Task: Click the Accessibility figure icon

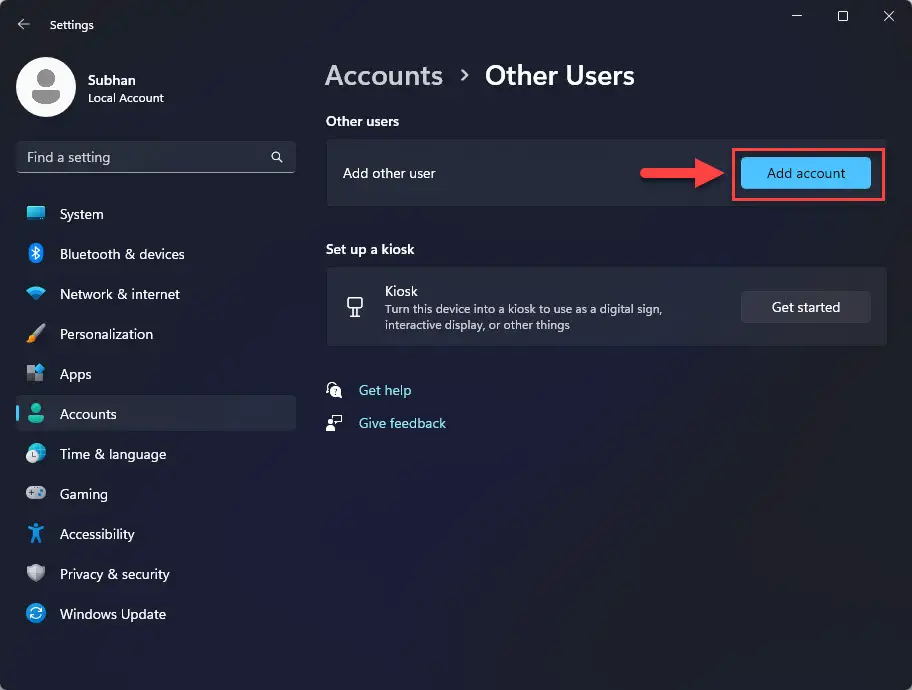Action: [x=36, y=533]
